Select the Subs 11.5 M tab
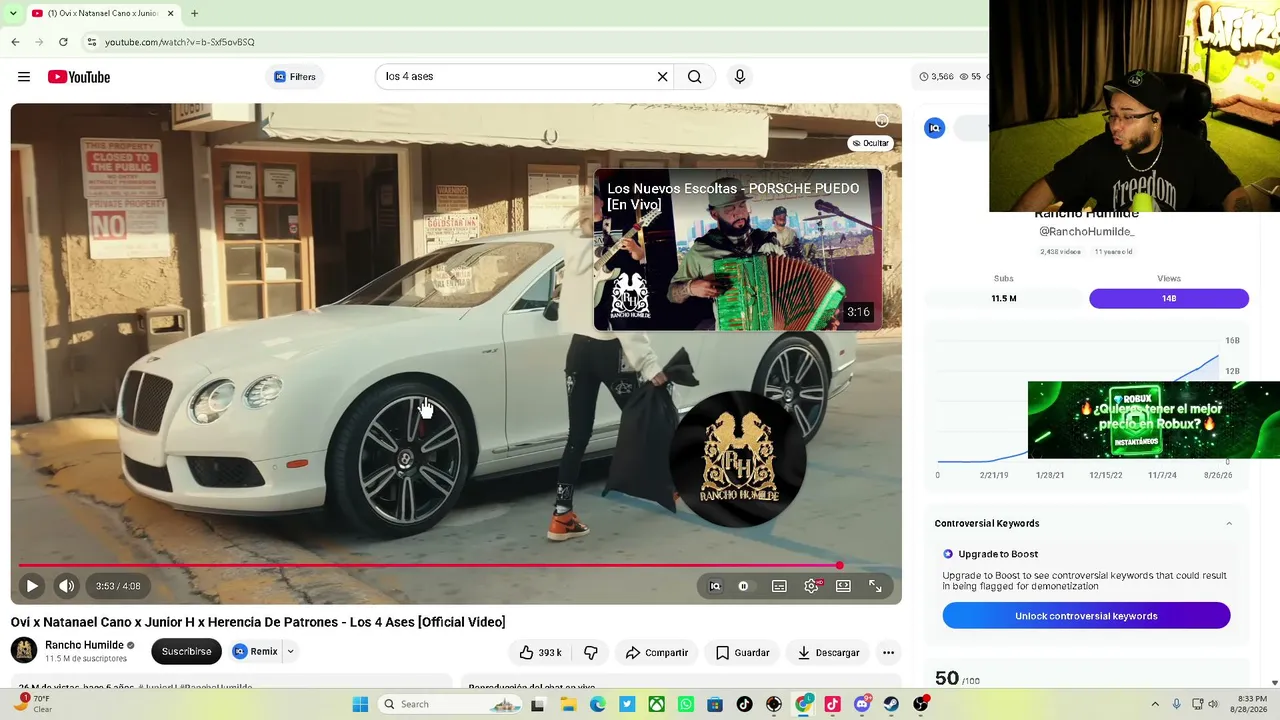The width and height of the screenshot is (1280, 720). coord(1004,298)
